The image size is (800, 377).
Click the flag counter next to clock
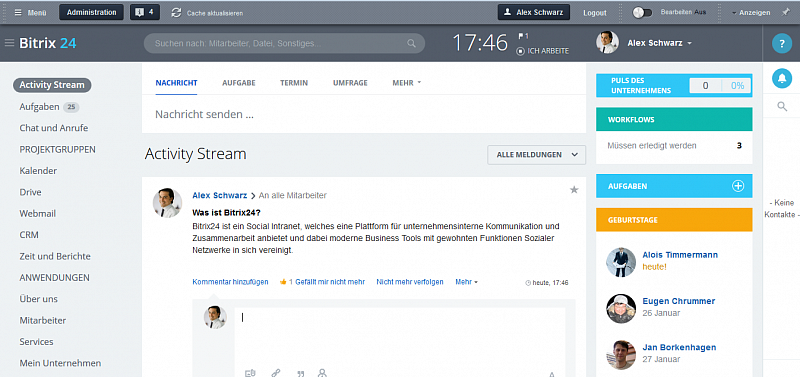tap(523, 36)
